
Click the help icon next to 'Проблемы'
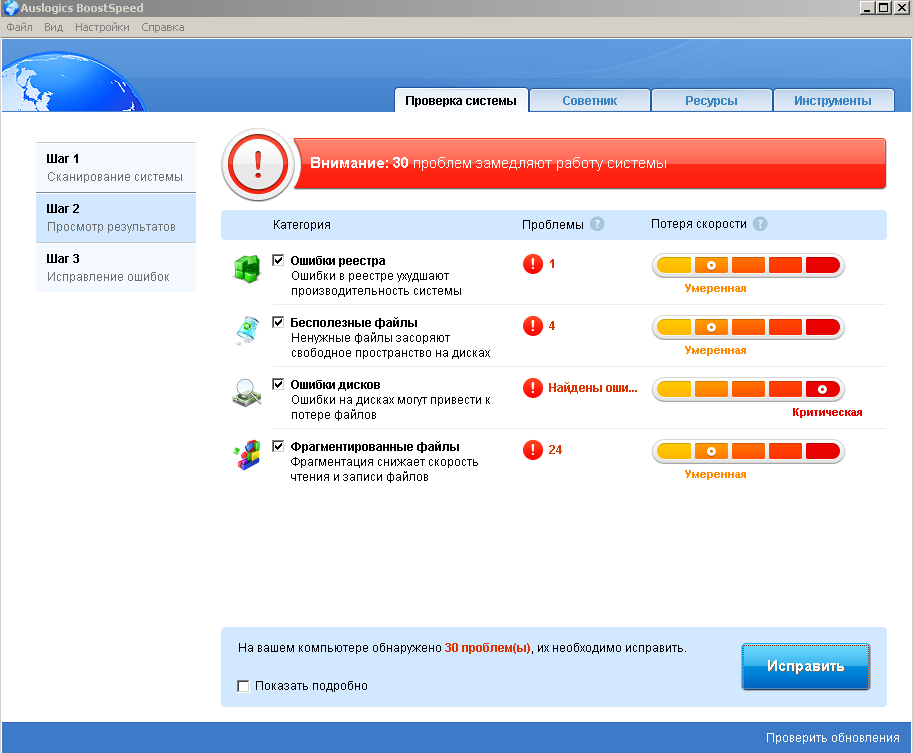pos(597,224)
